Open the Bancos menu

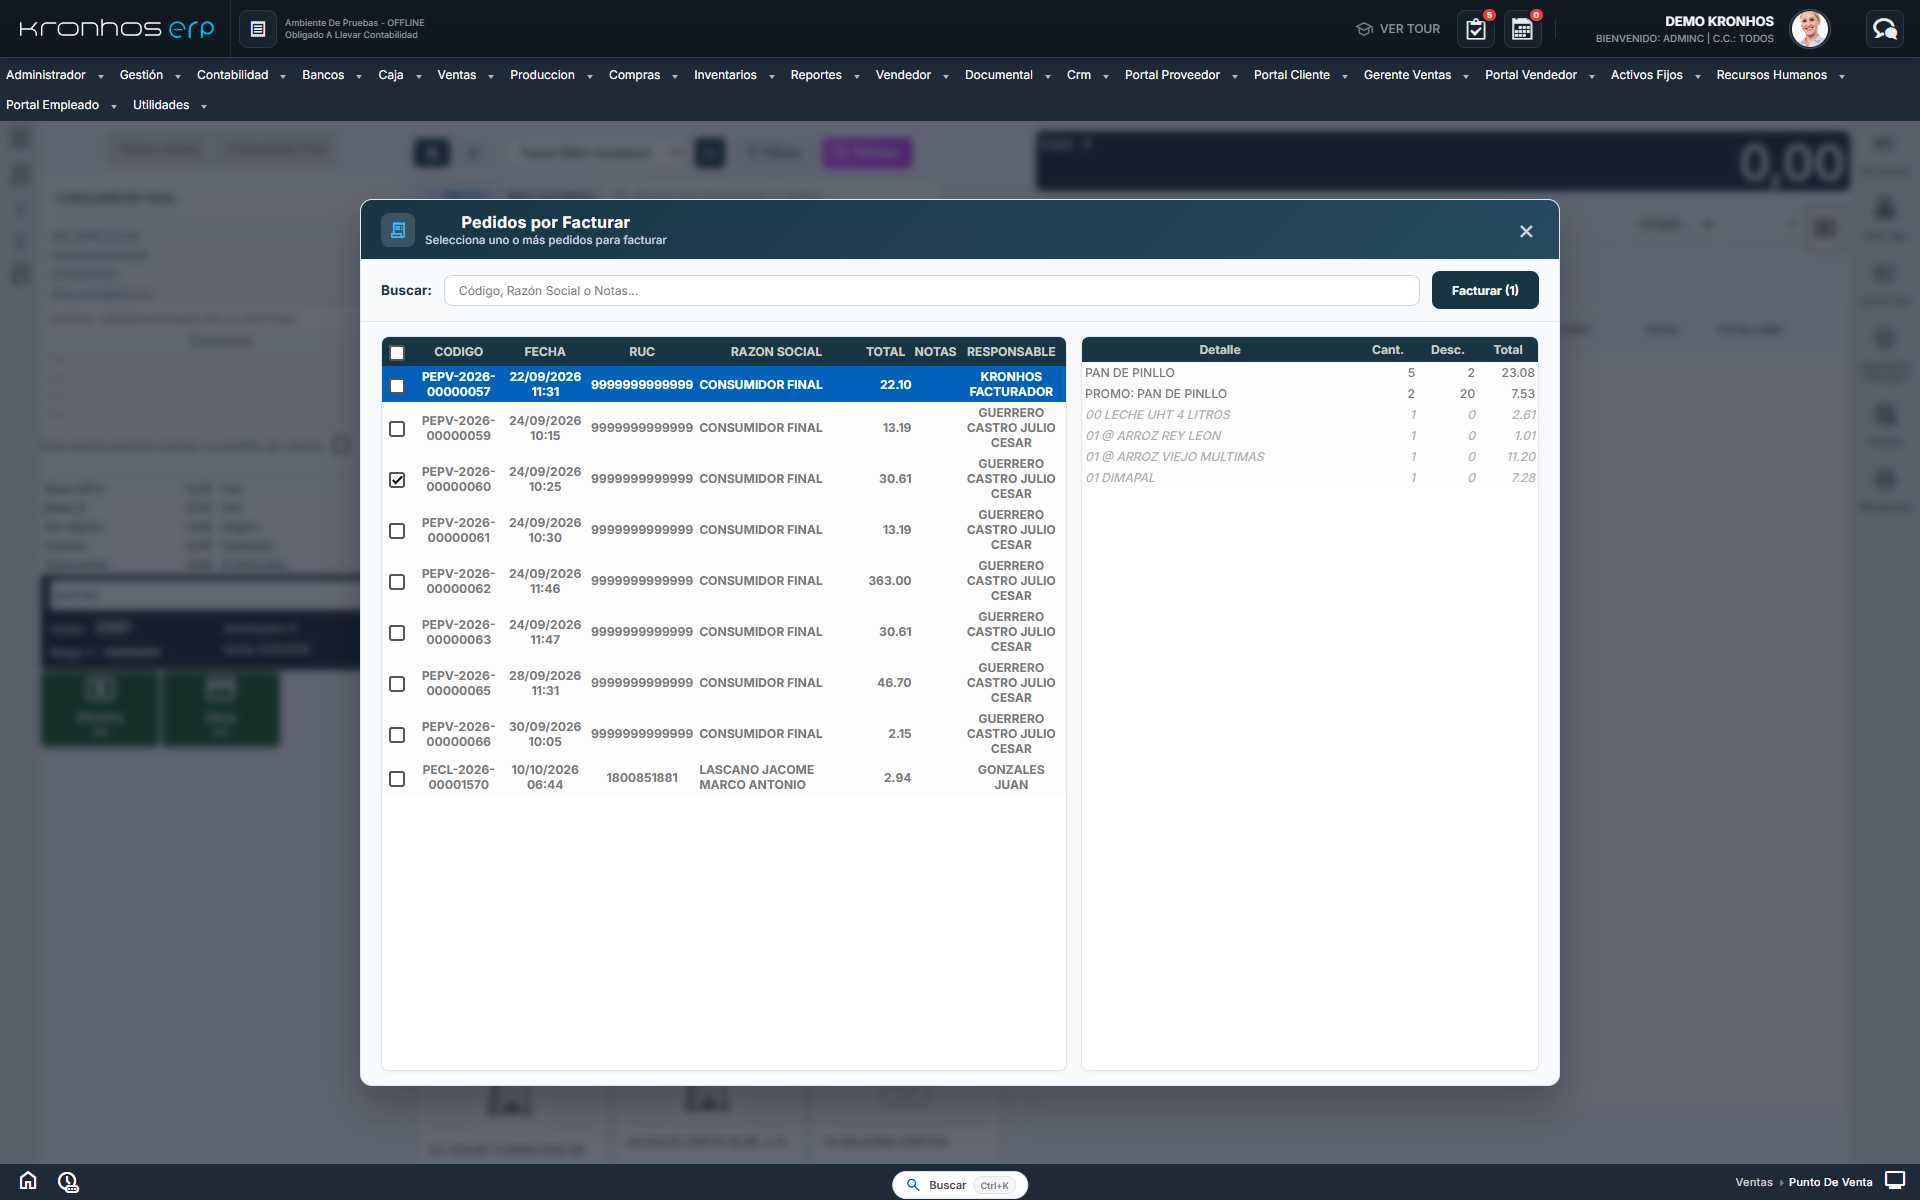[x=332, y=75]
